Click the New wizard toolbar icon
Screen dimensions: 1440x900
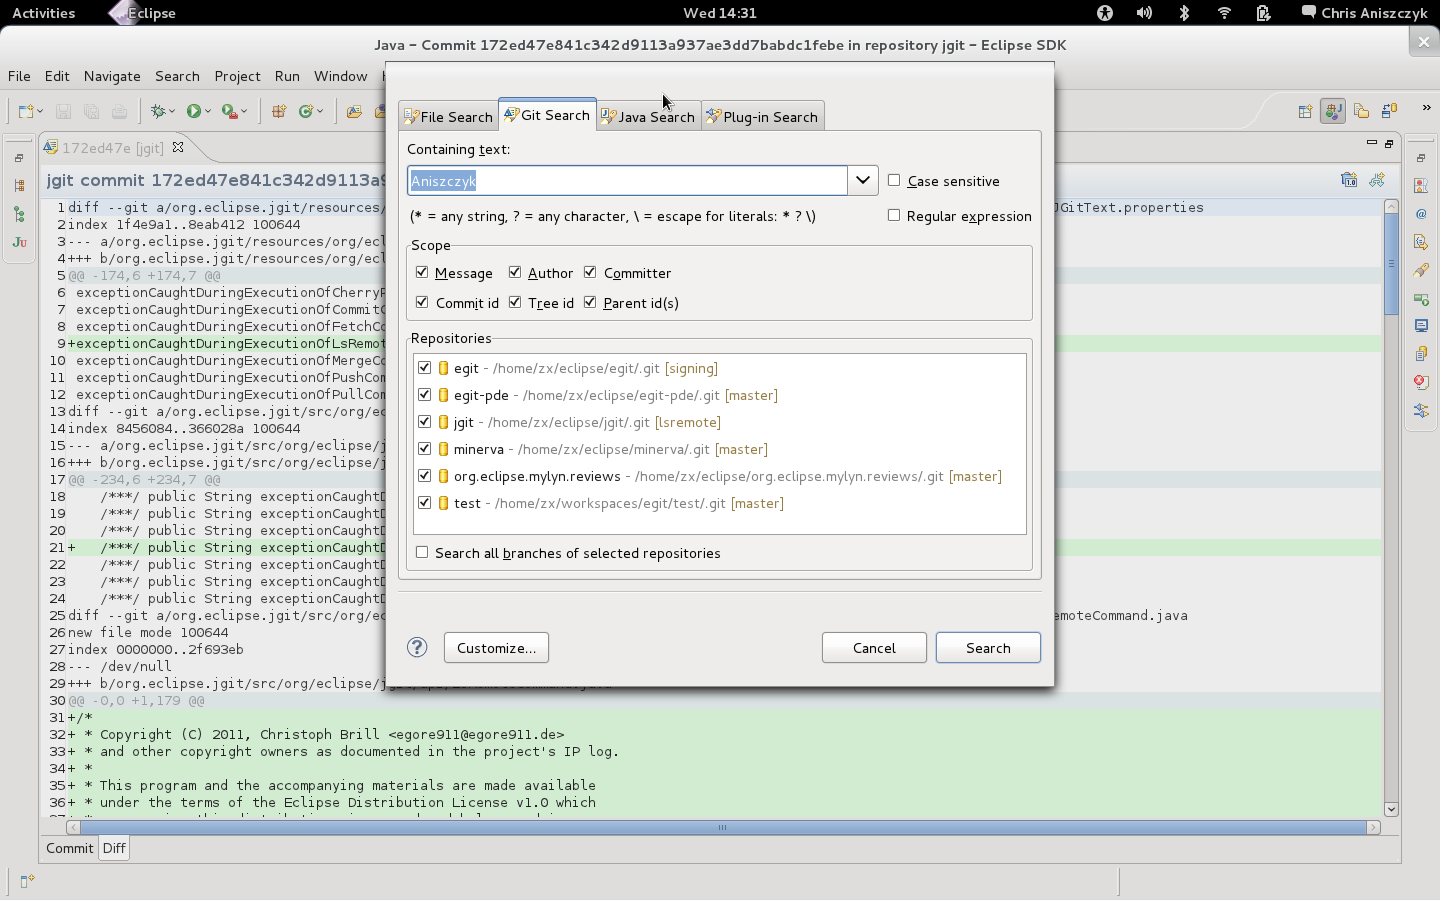click(25, 111)
